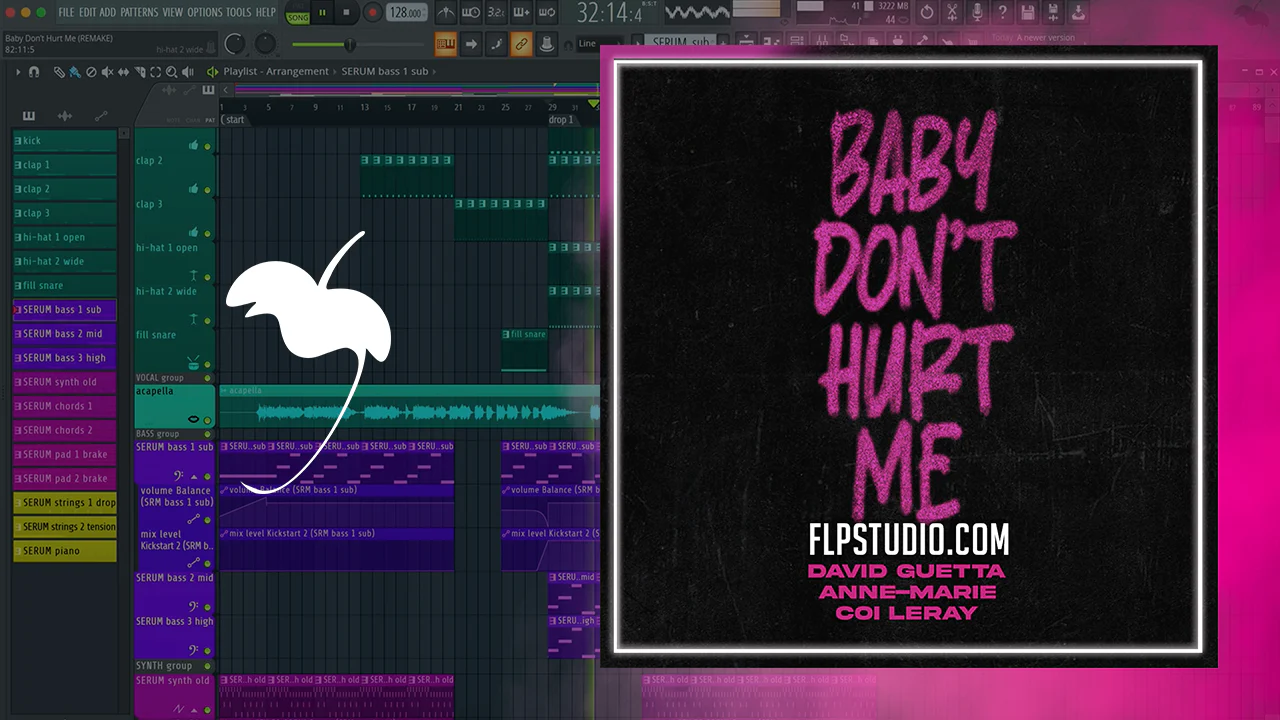Start one-click recording with microphone icon
1280x720 pixels.
click(977, 13)
